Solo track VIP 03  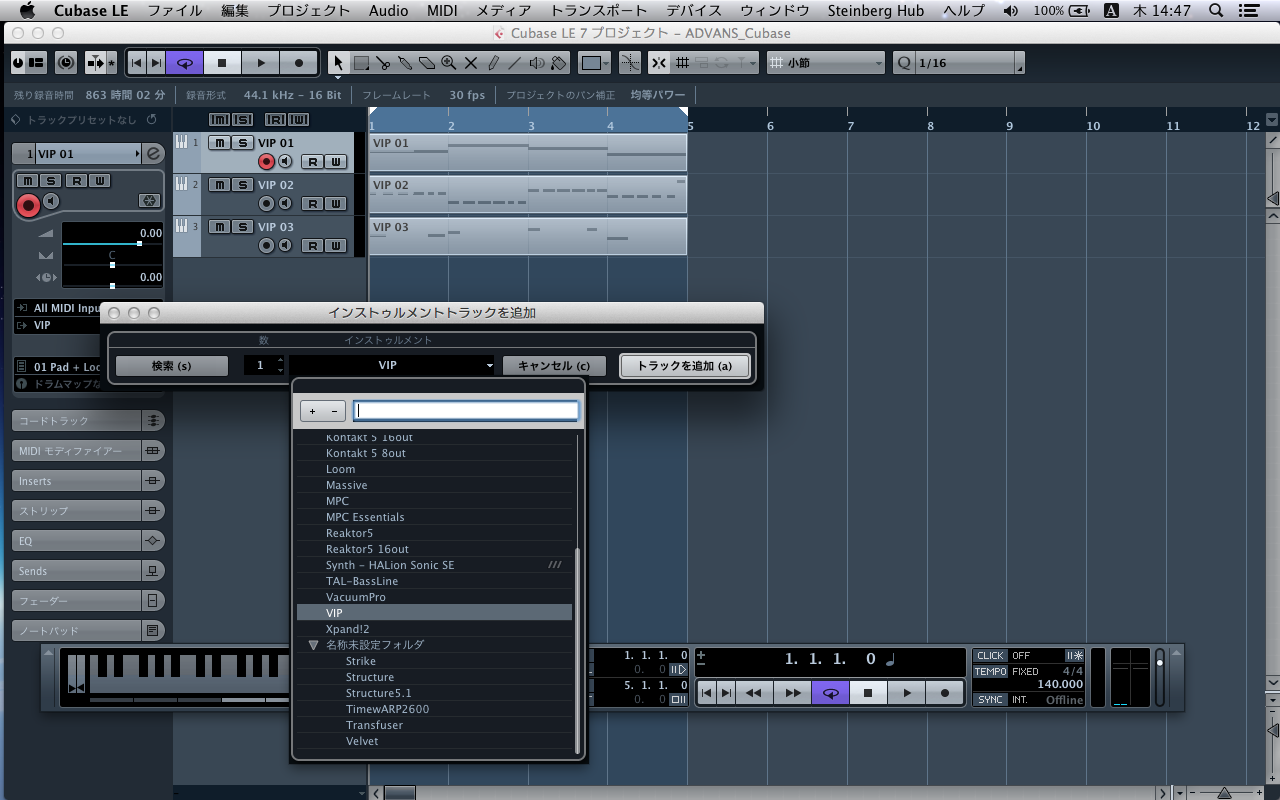click(x=242, y=227)
